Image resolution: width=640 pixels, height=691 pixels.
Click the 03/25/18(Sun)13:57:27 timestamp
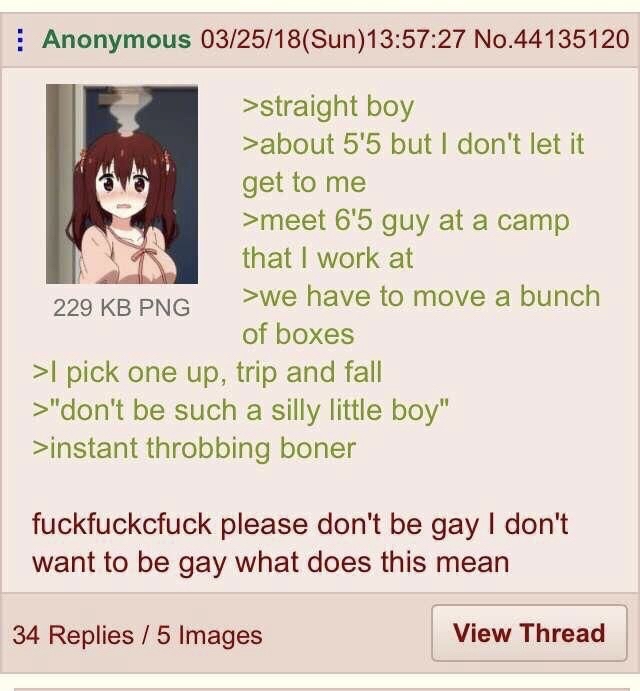(x=333, y=39)
